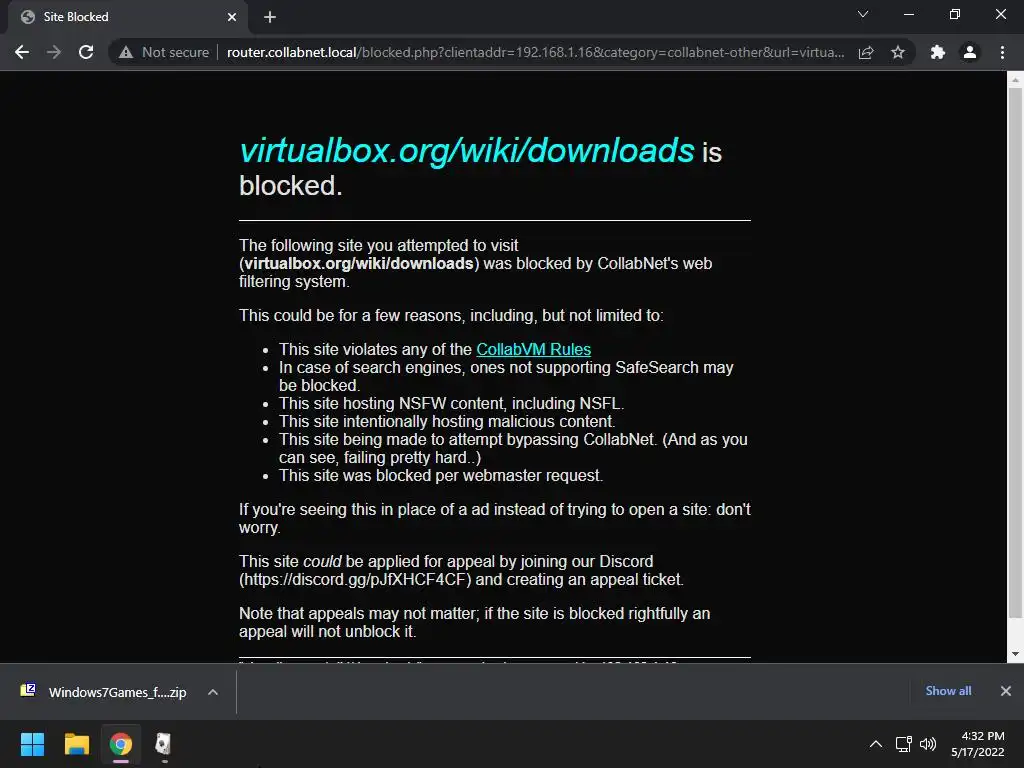Screen dimensions: 1024x768
Task: Click bold virtualbox.org/wiki/downloads text in paragraph
Action: (359, 264)
